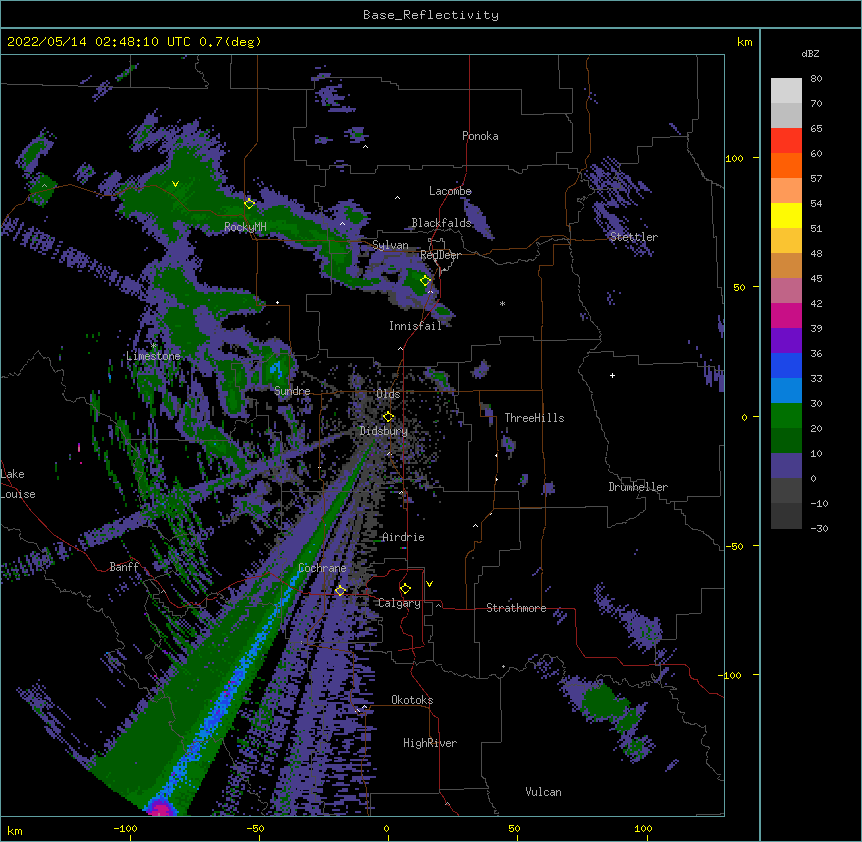Screen dimensions: 862x842
Task: Select the Sylvan label
Action: click(x=390, y=245)
